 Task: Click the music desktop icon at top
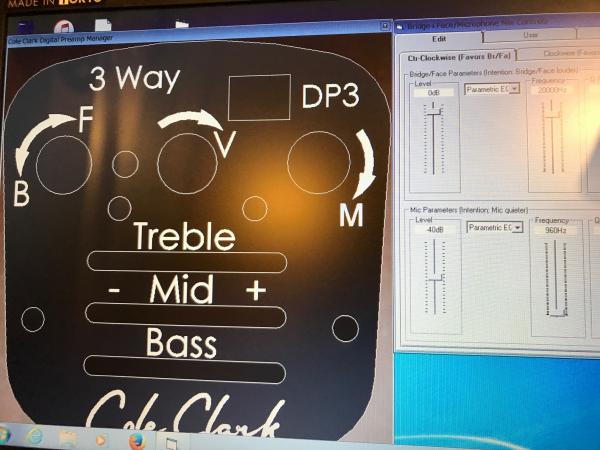[x=64, y=27]
